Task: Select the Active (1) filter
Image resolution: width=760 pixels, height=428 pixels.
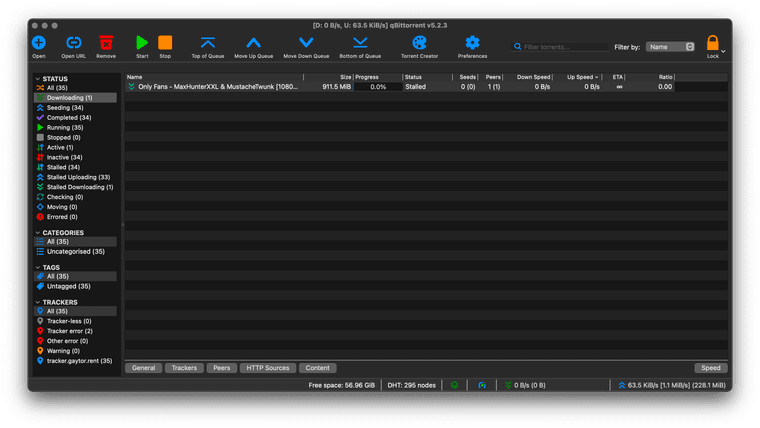Action: [x=75, y=147]
